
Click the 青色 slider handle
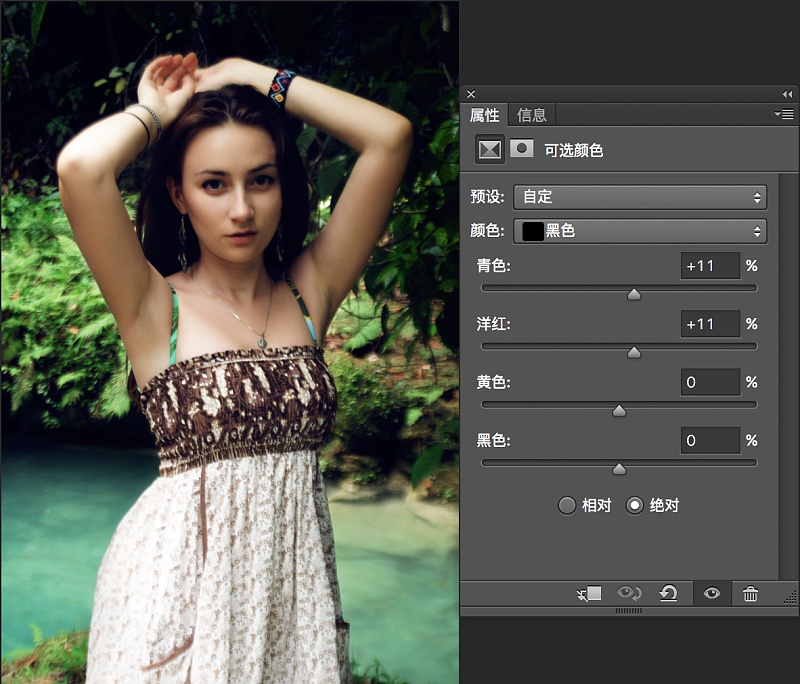point(634,294)
